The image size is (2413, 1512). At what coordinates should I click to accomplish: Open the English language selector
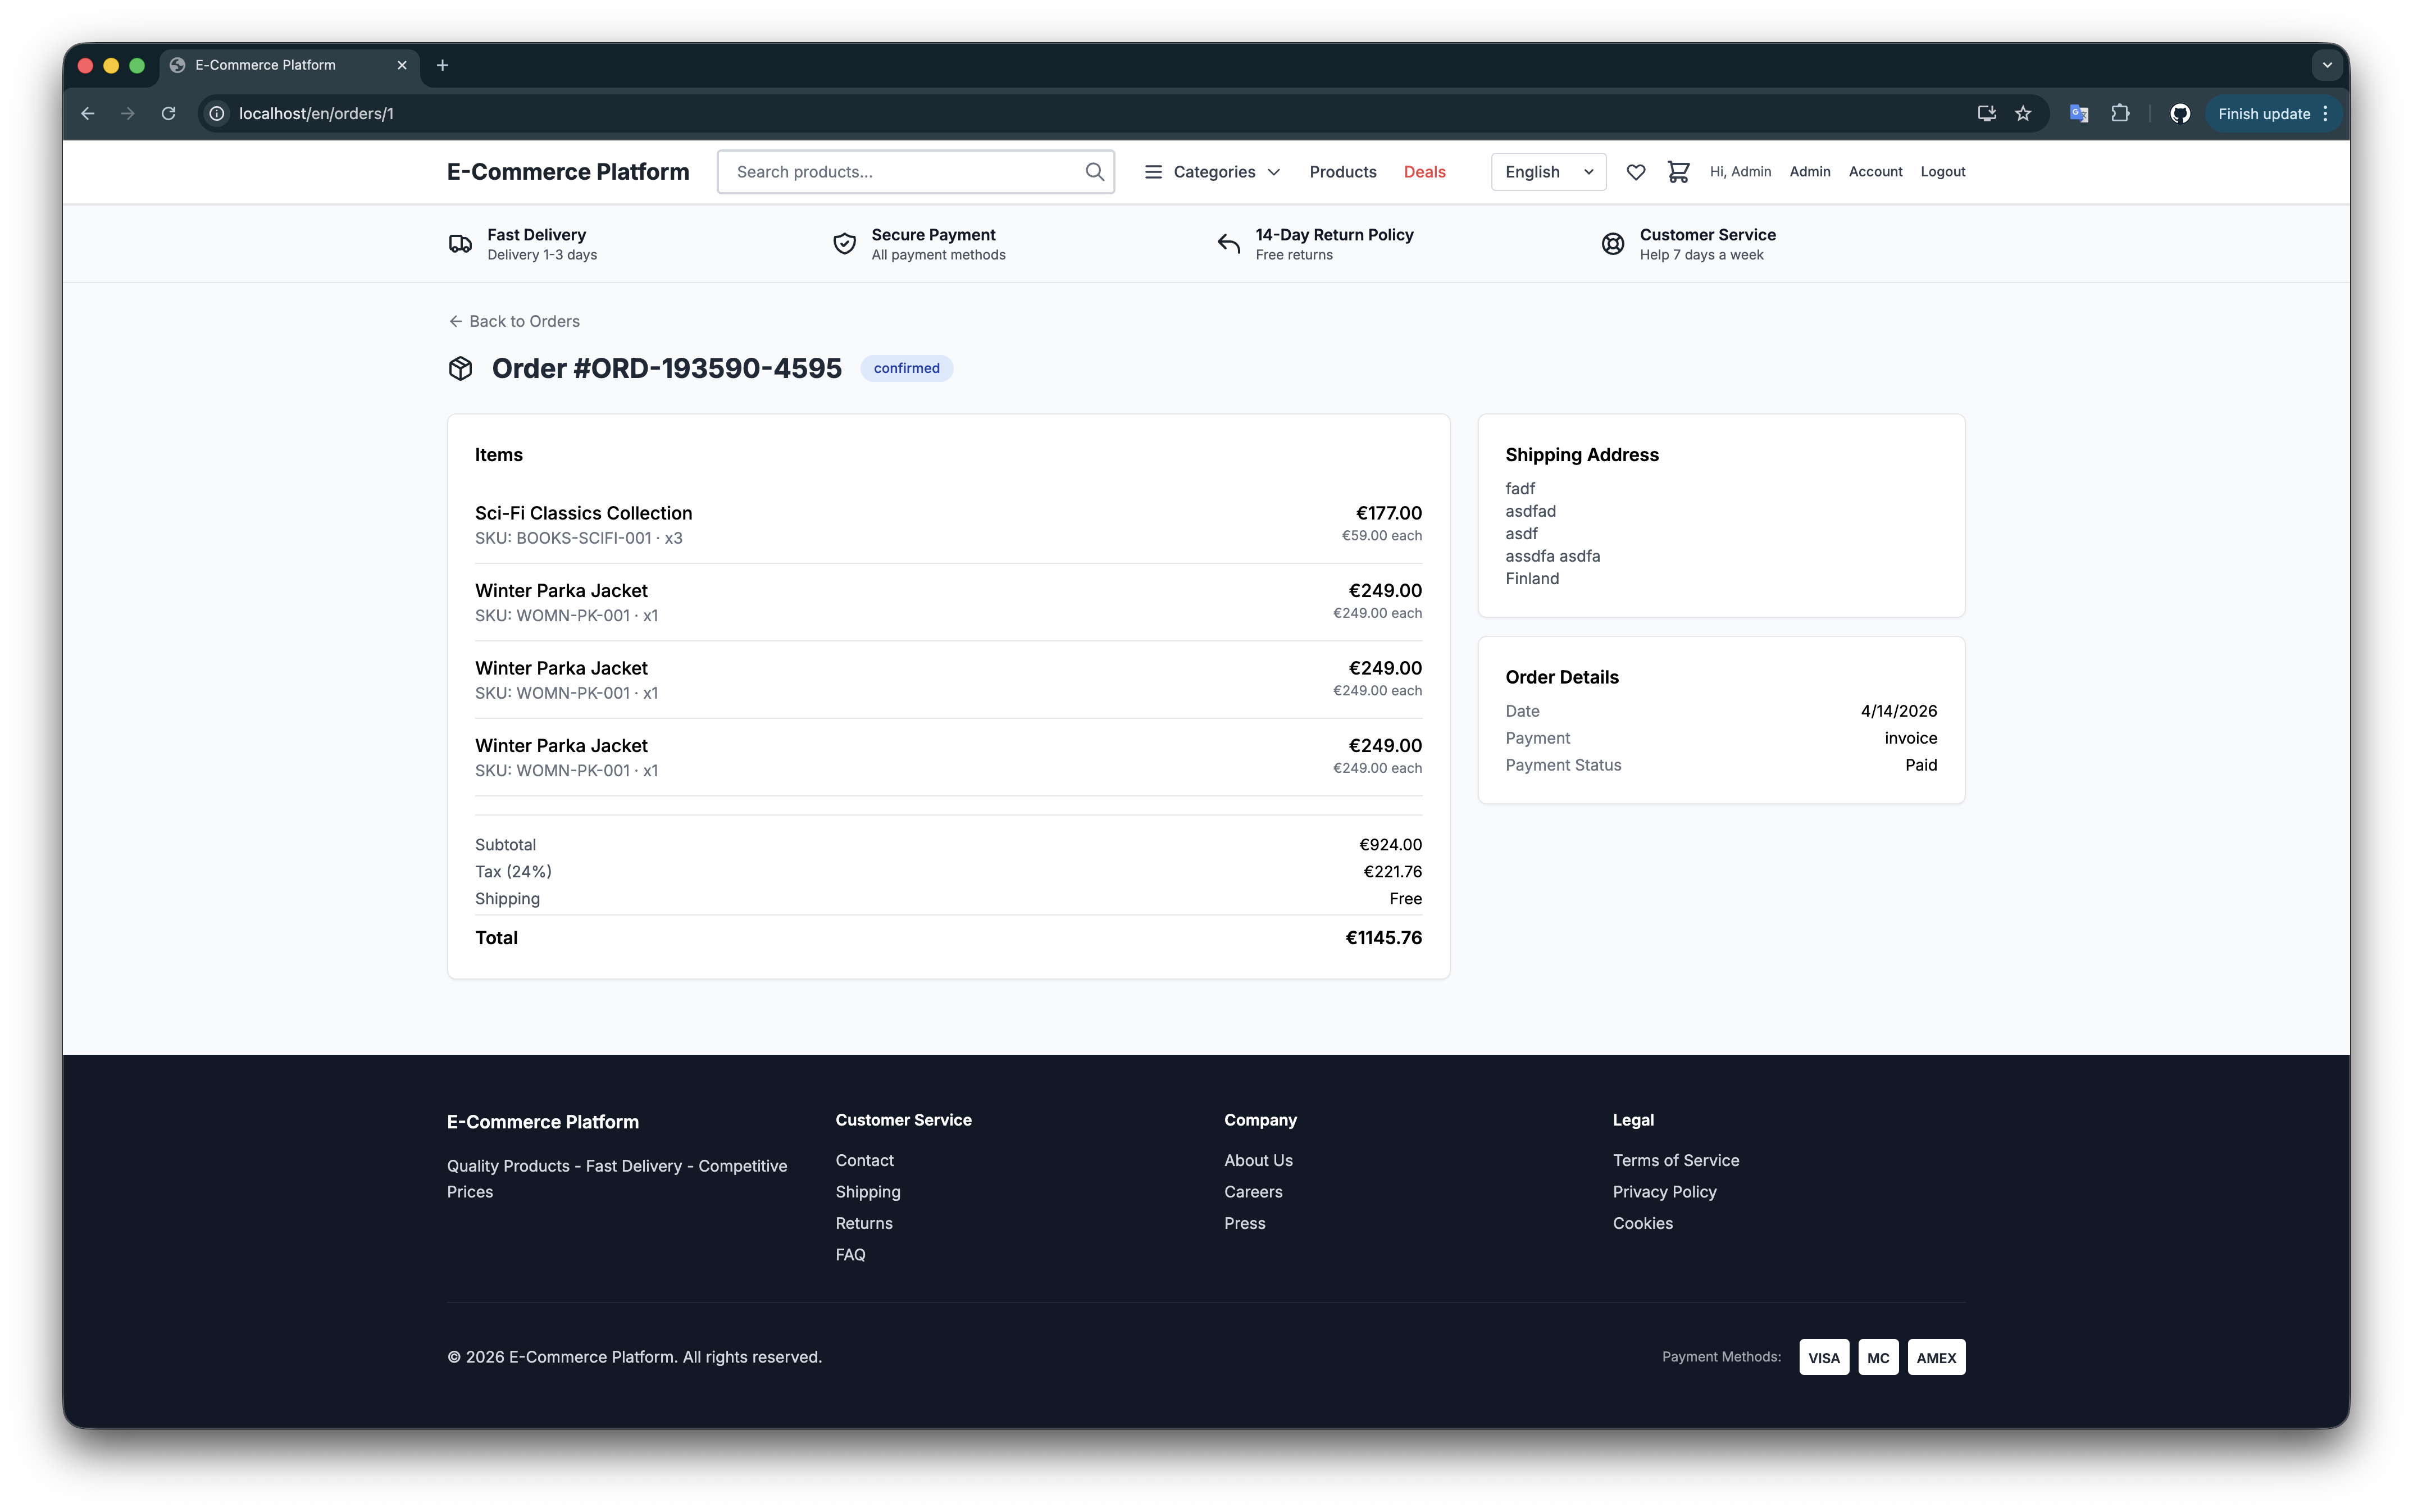1547,172
